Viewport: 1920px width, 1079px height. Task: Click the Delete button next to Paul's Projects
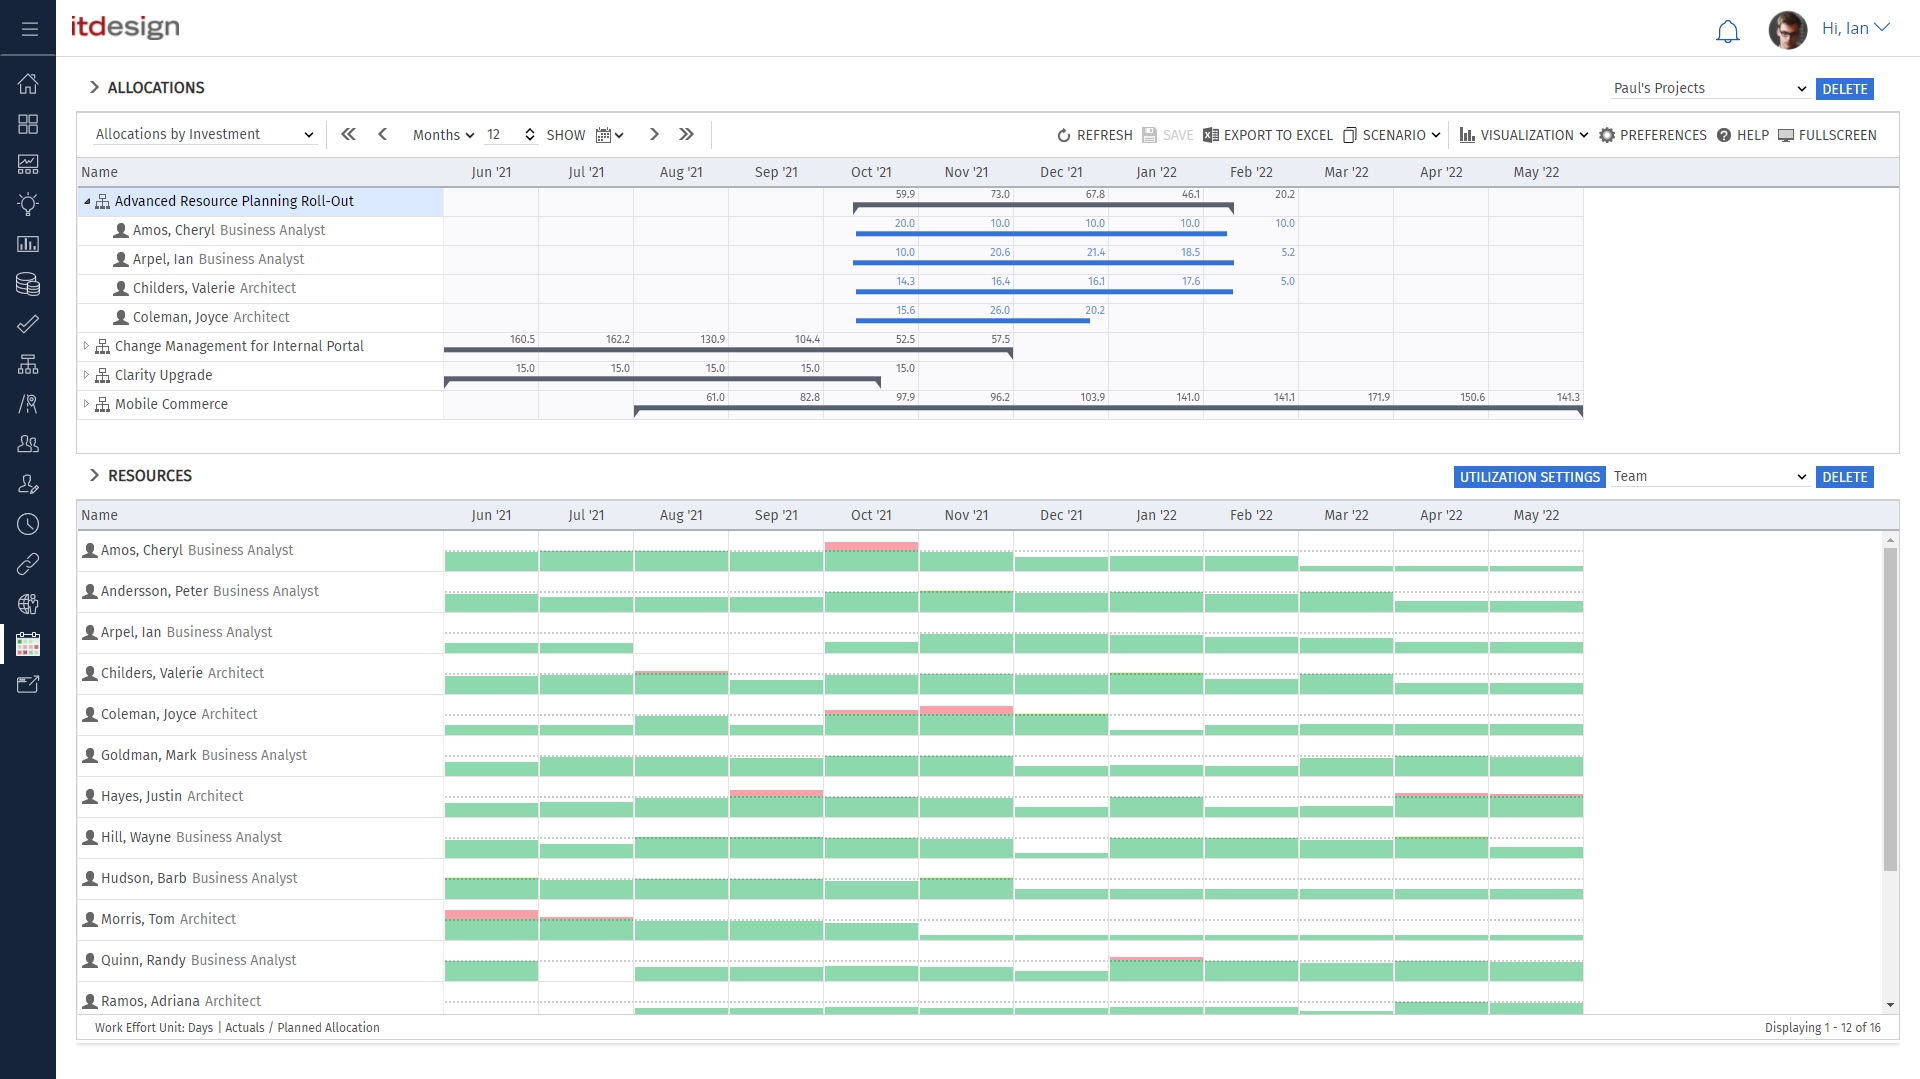tap(1844, 88)
